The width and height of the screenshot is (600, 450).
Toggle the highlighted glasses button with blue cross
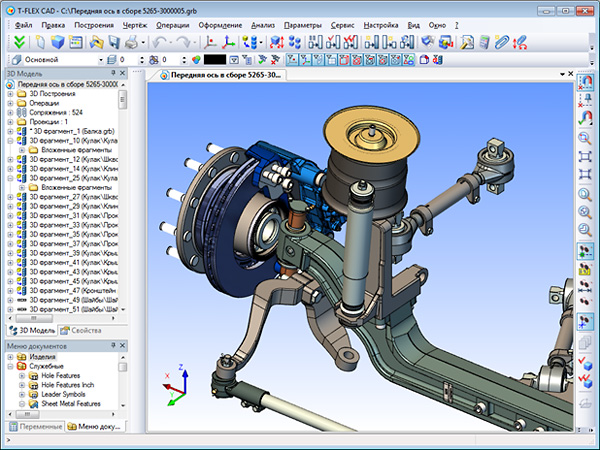[x=585, y=322]
